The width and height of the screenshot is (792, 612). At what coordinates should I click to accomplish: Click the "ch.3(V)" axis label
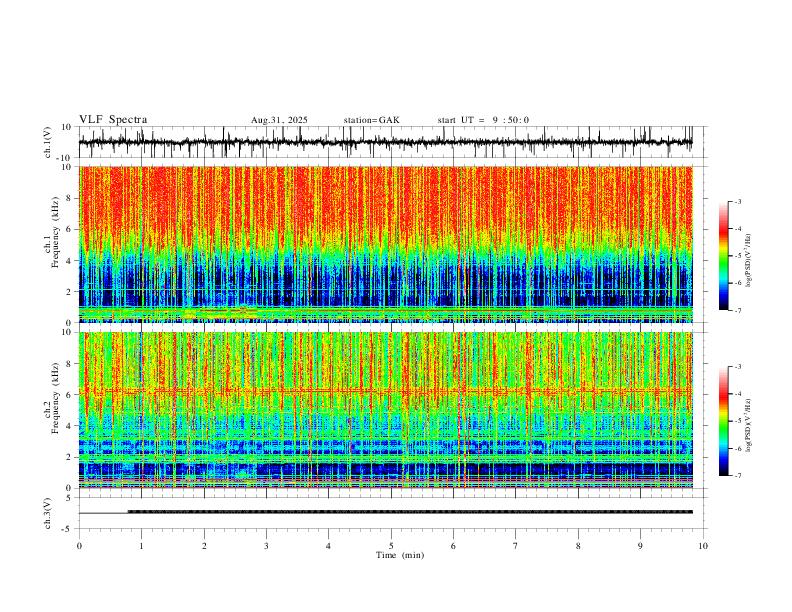pos(48,514)
